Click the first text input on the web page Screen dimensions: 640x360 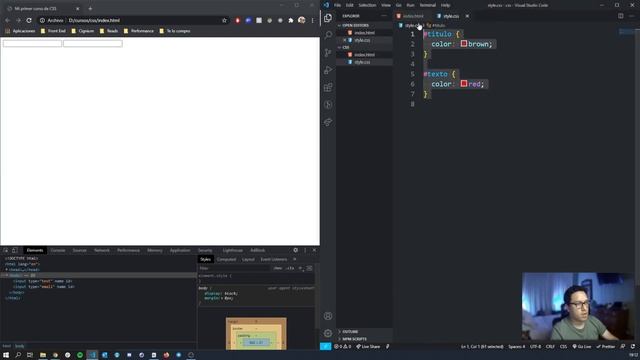(32, 43)
